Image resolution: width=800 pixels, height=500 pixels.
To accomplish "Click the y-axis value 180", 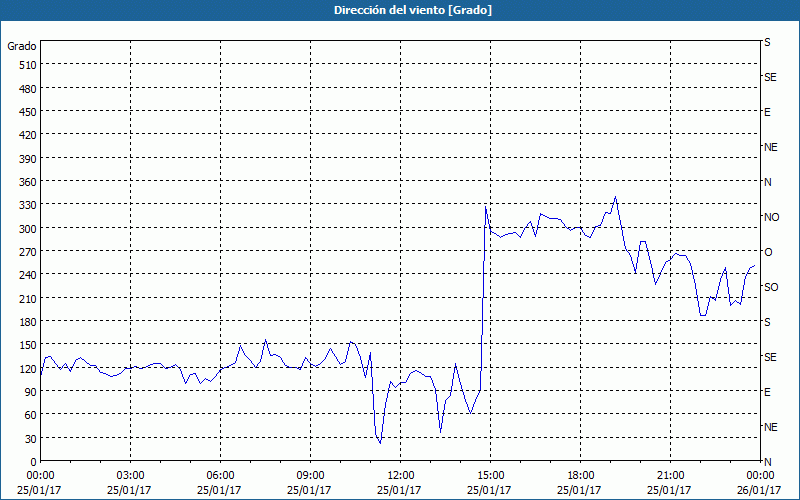I will coord(28,322).
